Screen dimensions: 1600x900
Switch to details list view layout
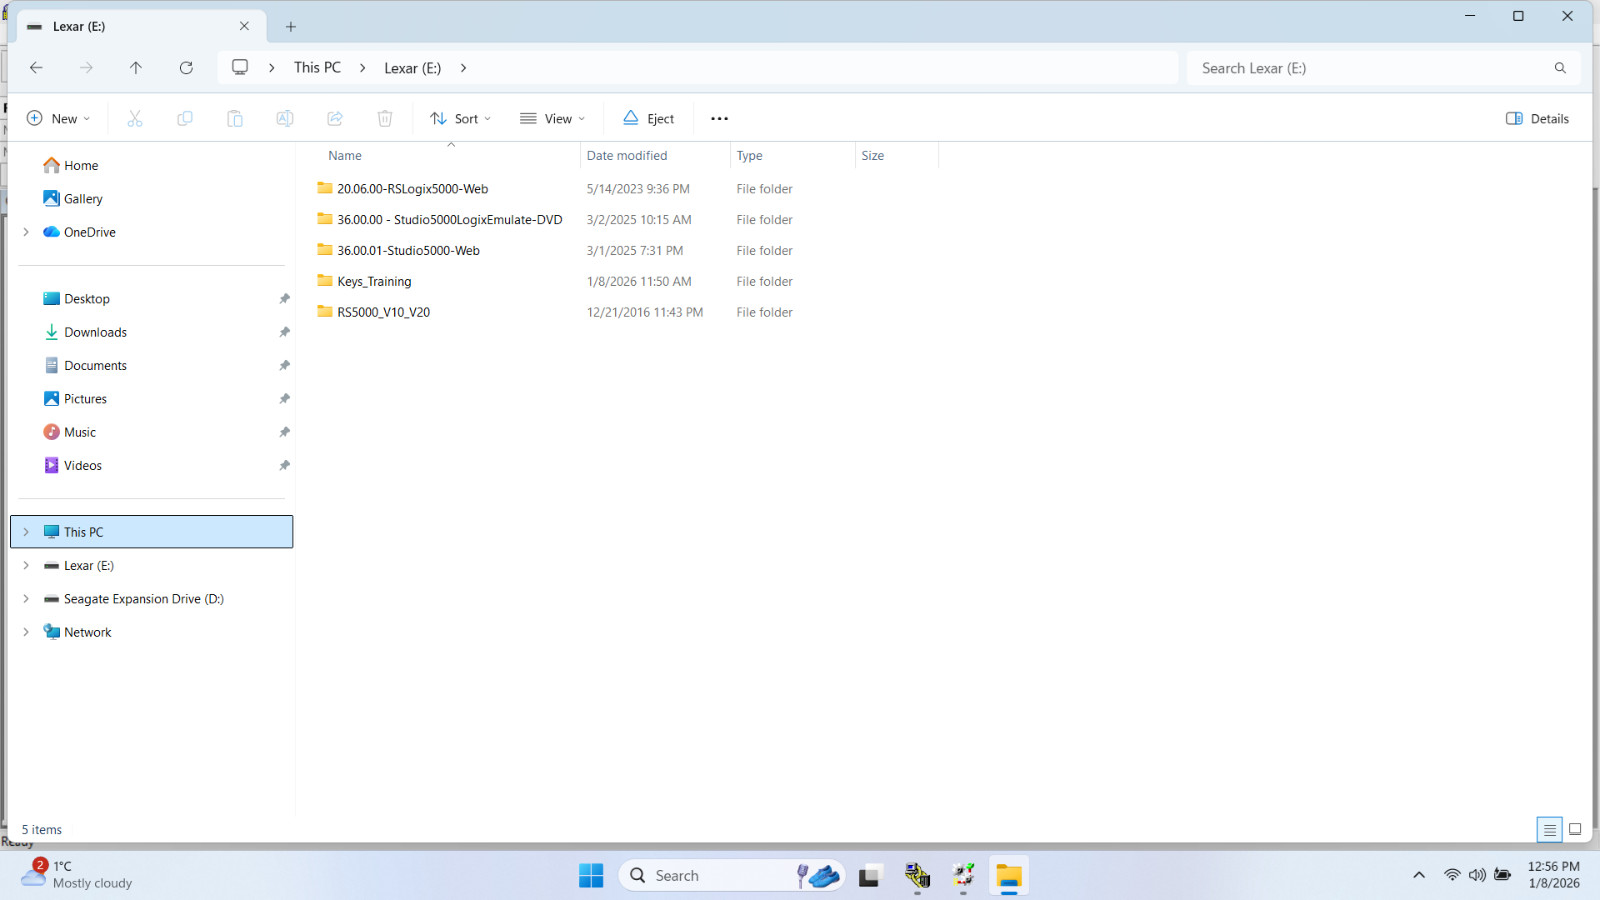(1549, 829)
